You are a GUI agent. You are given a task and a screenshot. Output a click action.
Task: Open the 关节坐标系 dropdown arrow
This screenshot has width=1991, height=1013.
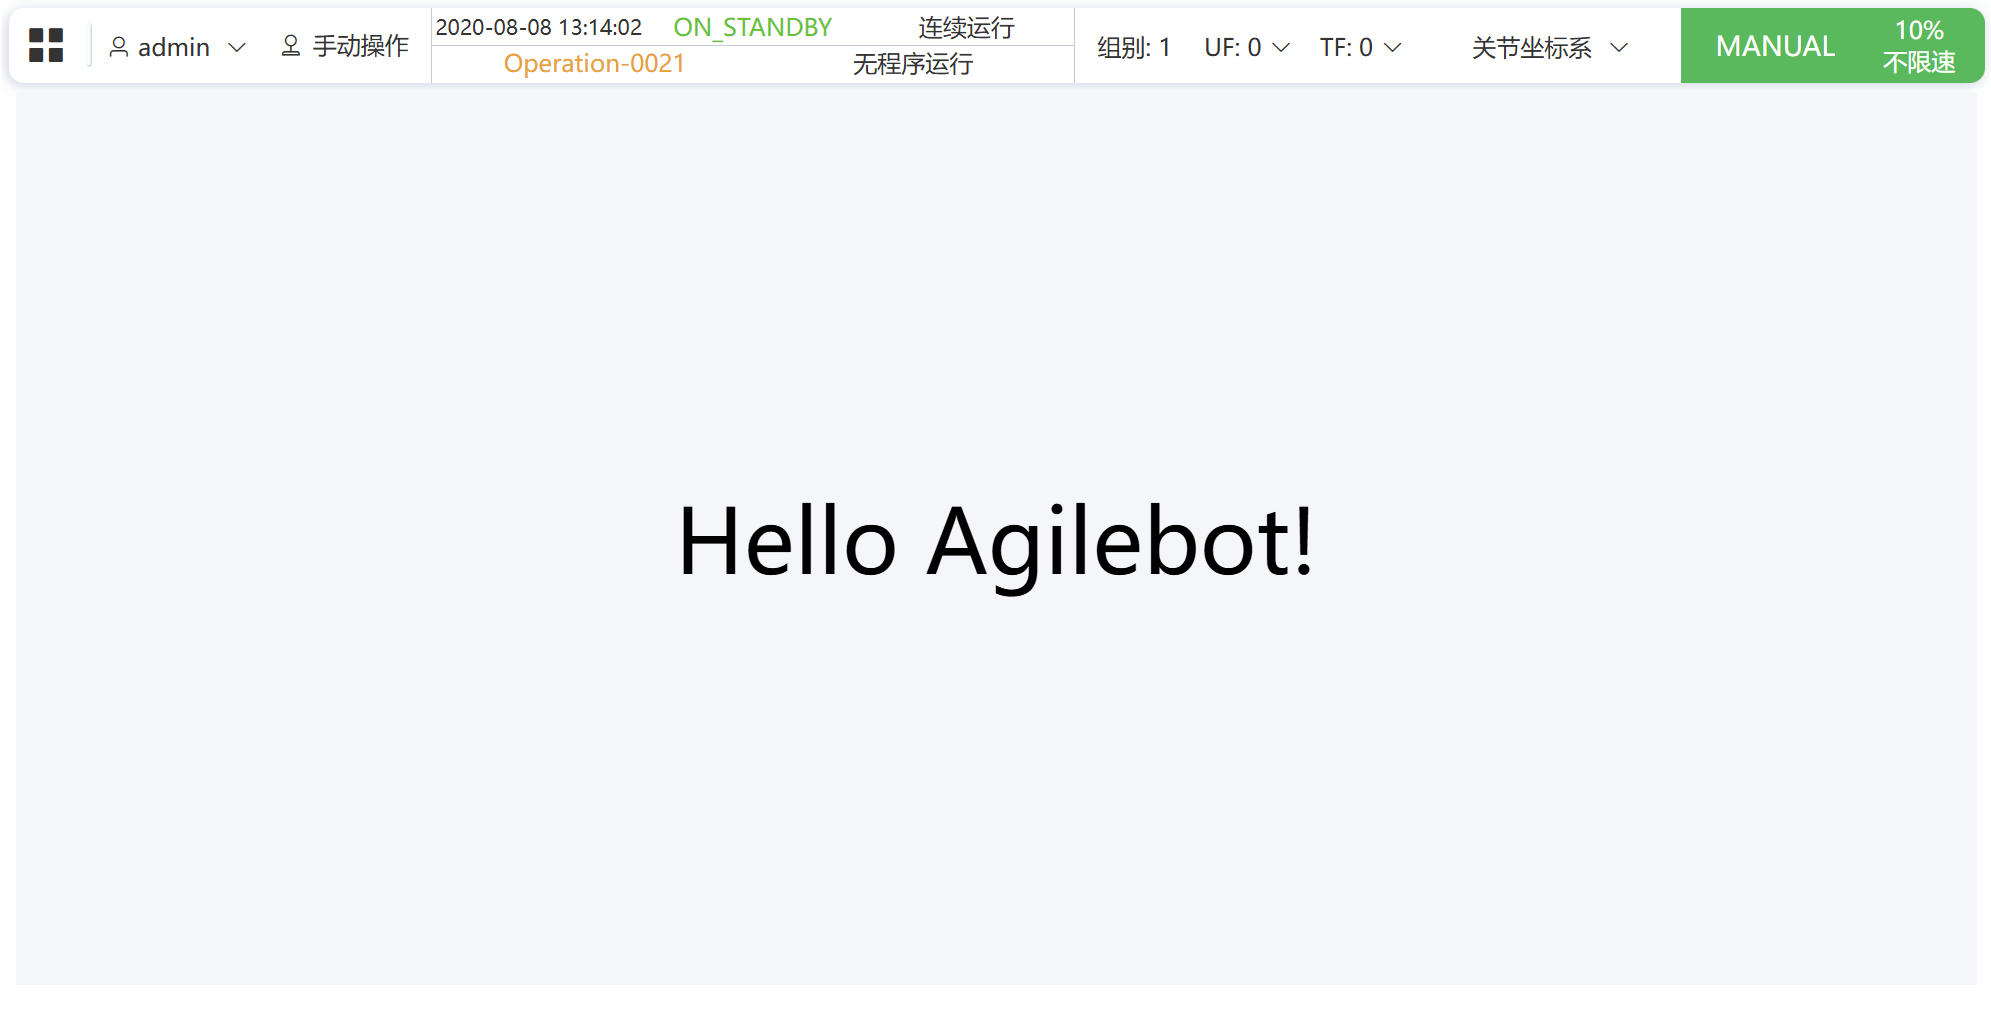pos(1619,48)
